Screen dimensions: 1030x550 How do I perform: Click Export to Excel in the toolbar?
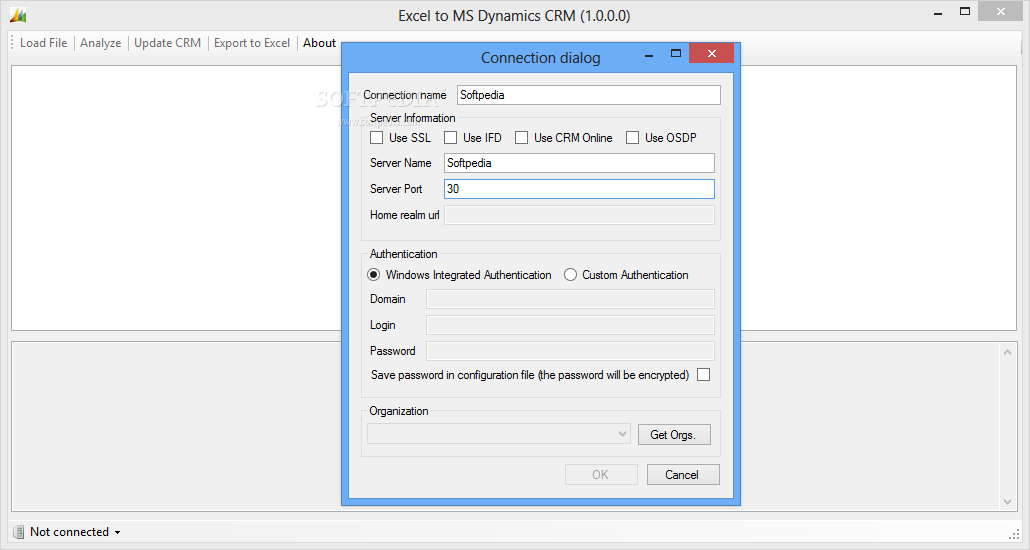252,43
